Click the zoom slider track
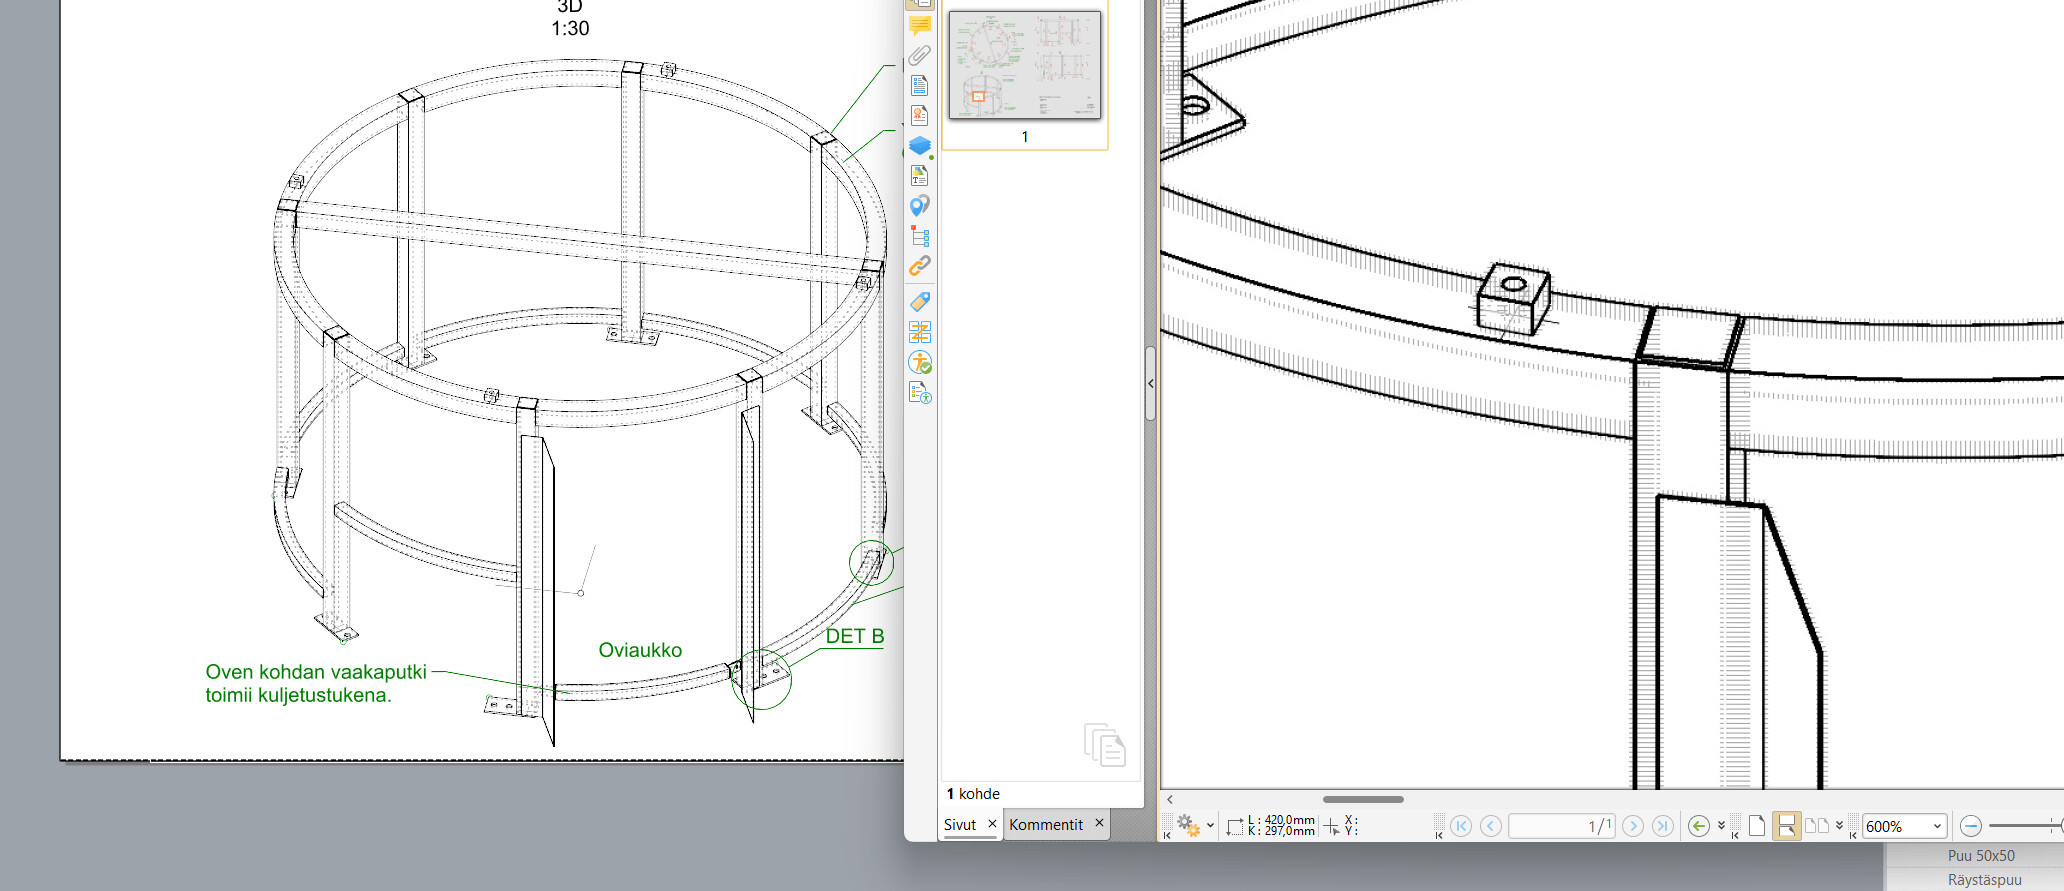 coord(2023,826)
